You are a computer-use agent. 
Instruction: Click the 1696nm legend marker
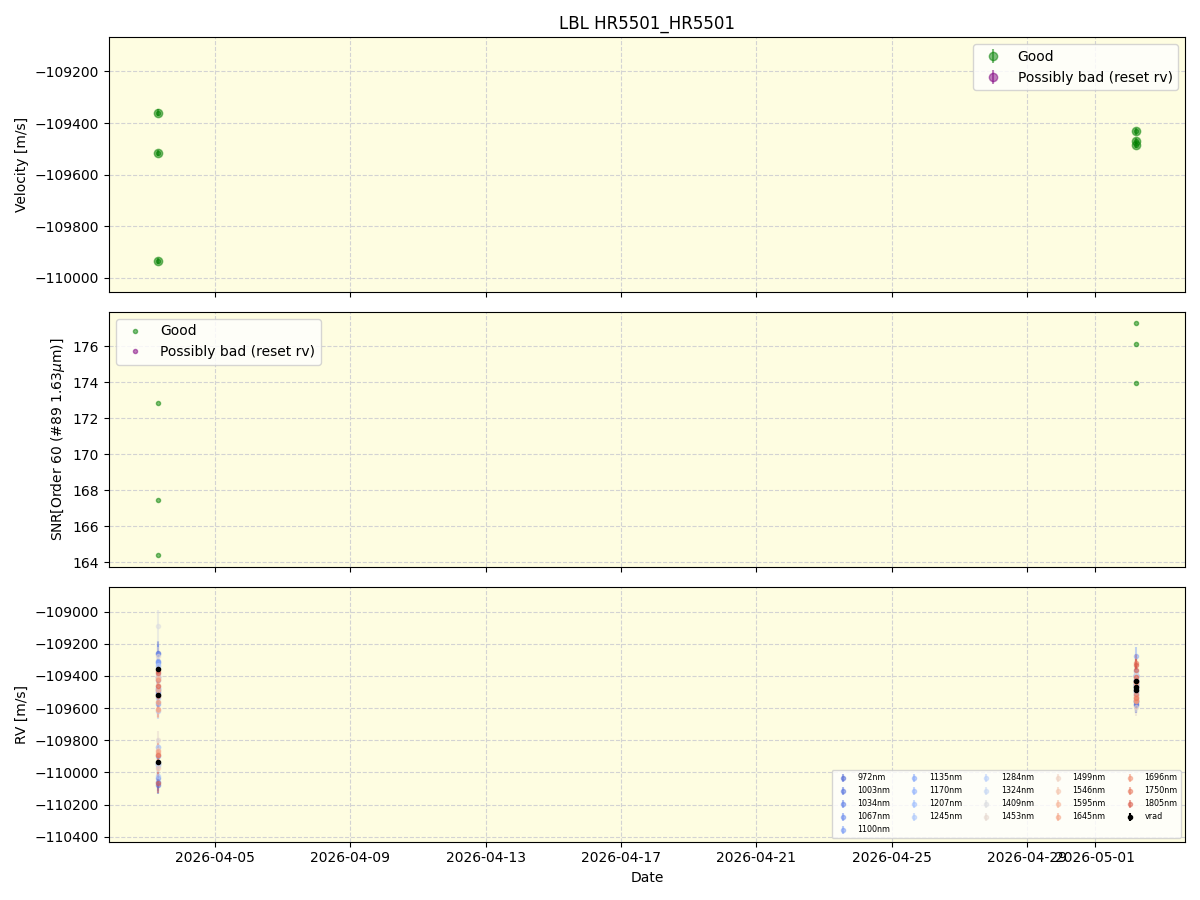1130,778
